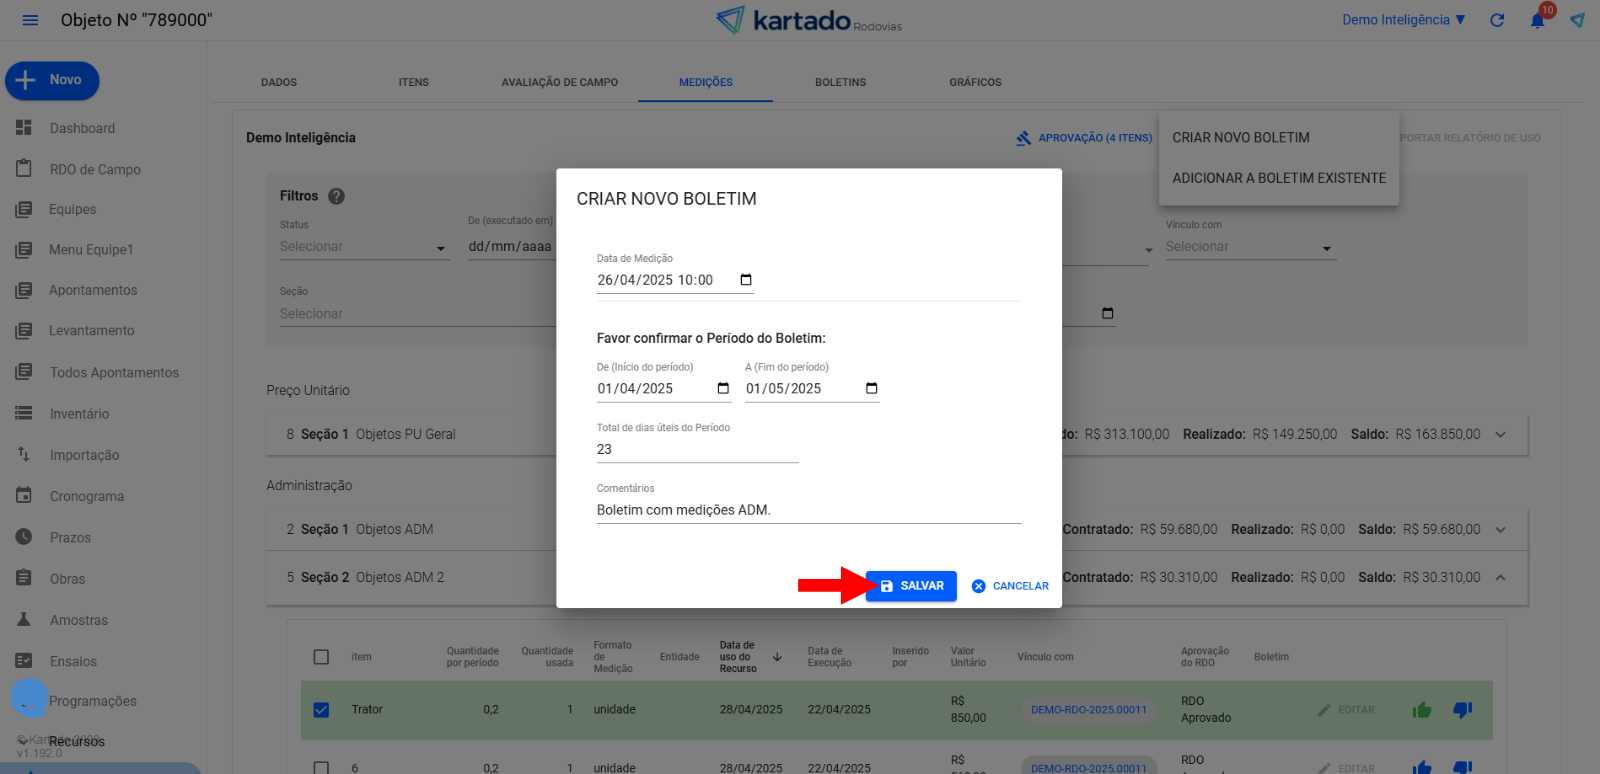Open calendar for period end date
The height and width of the screenshot is (774, 1600).
pyautogui.click(x=871, y=388)
